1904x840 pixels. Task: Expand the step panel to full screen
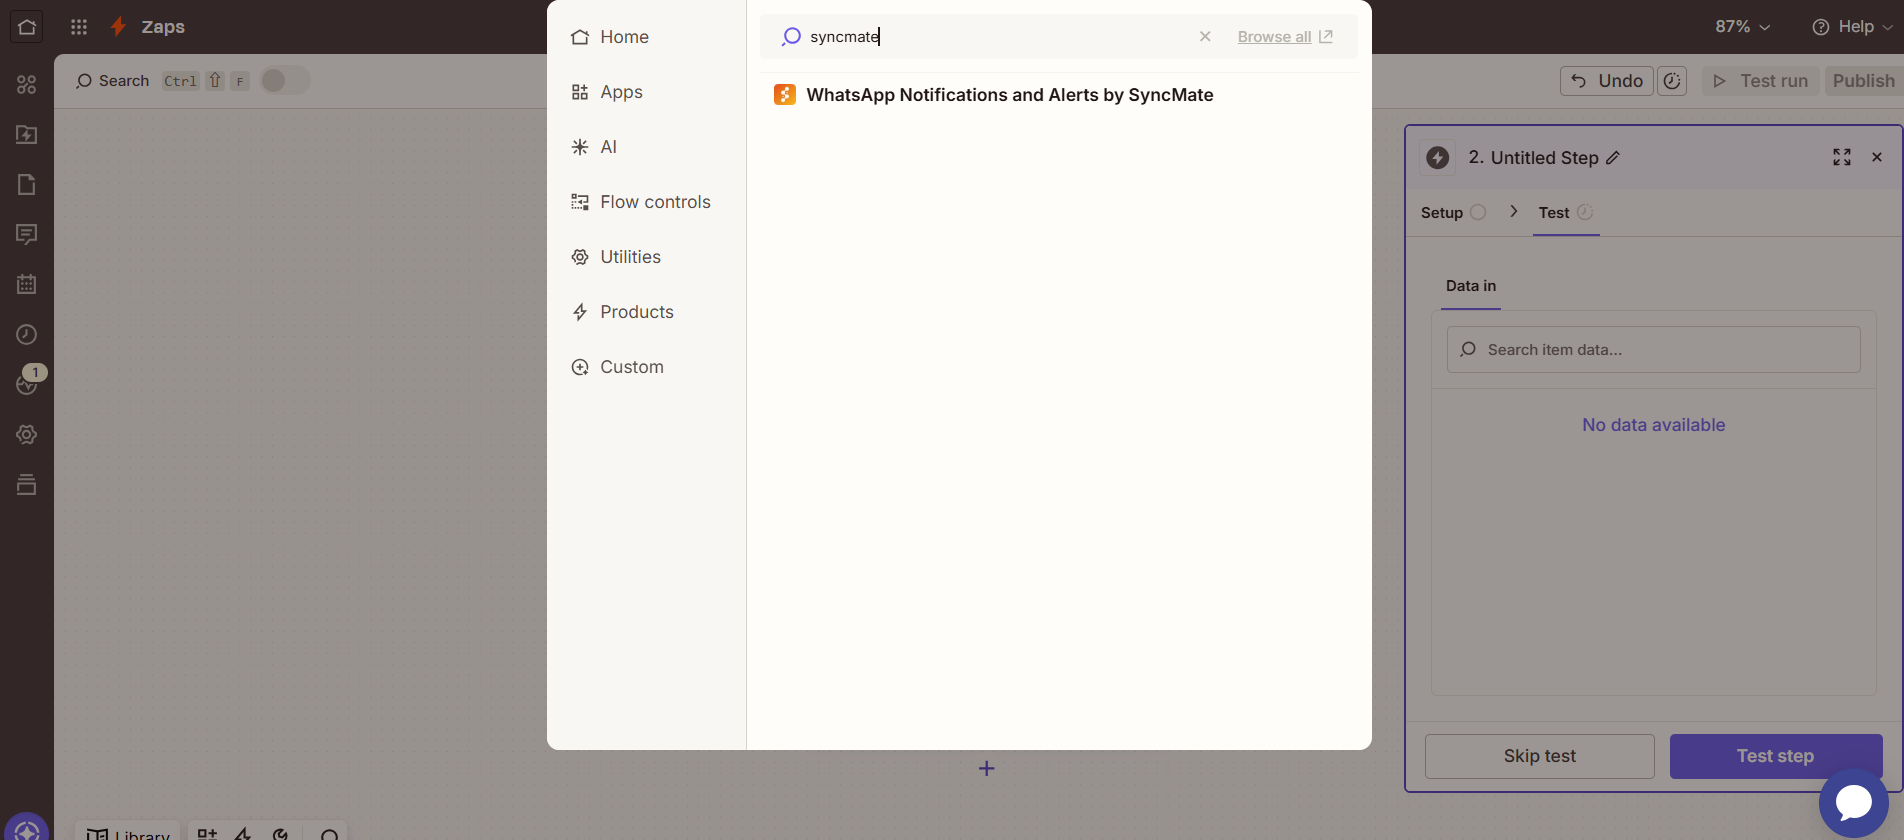coord(1841,157)
